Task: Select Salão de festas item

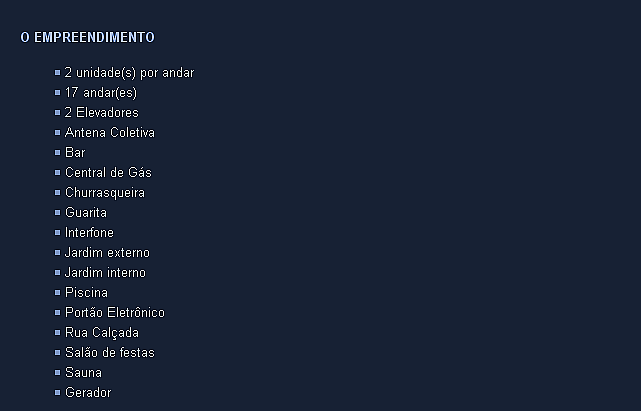Action: (x=109, y=353)
